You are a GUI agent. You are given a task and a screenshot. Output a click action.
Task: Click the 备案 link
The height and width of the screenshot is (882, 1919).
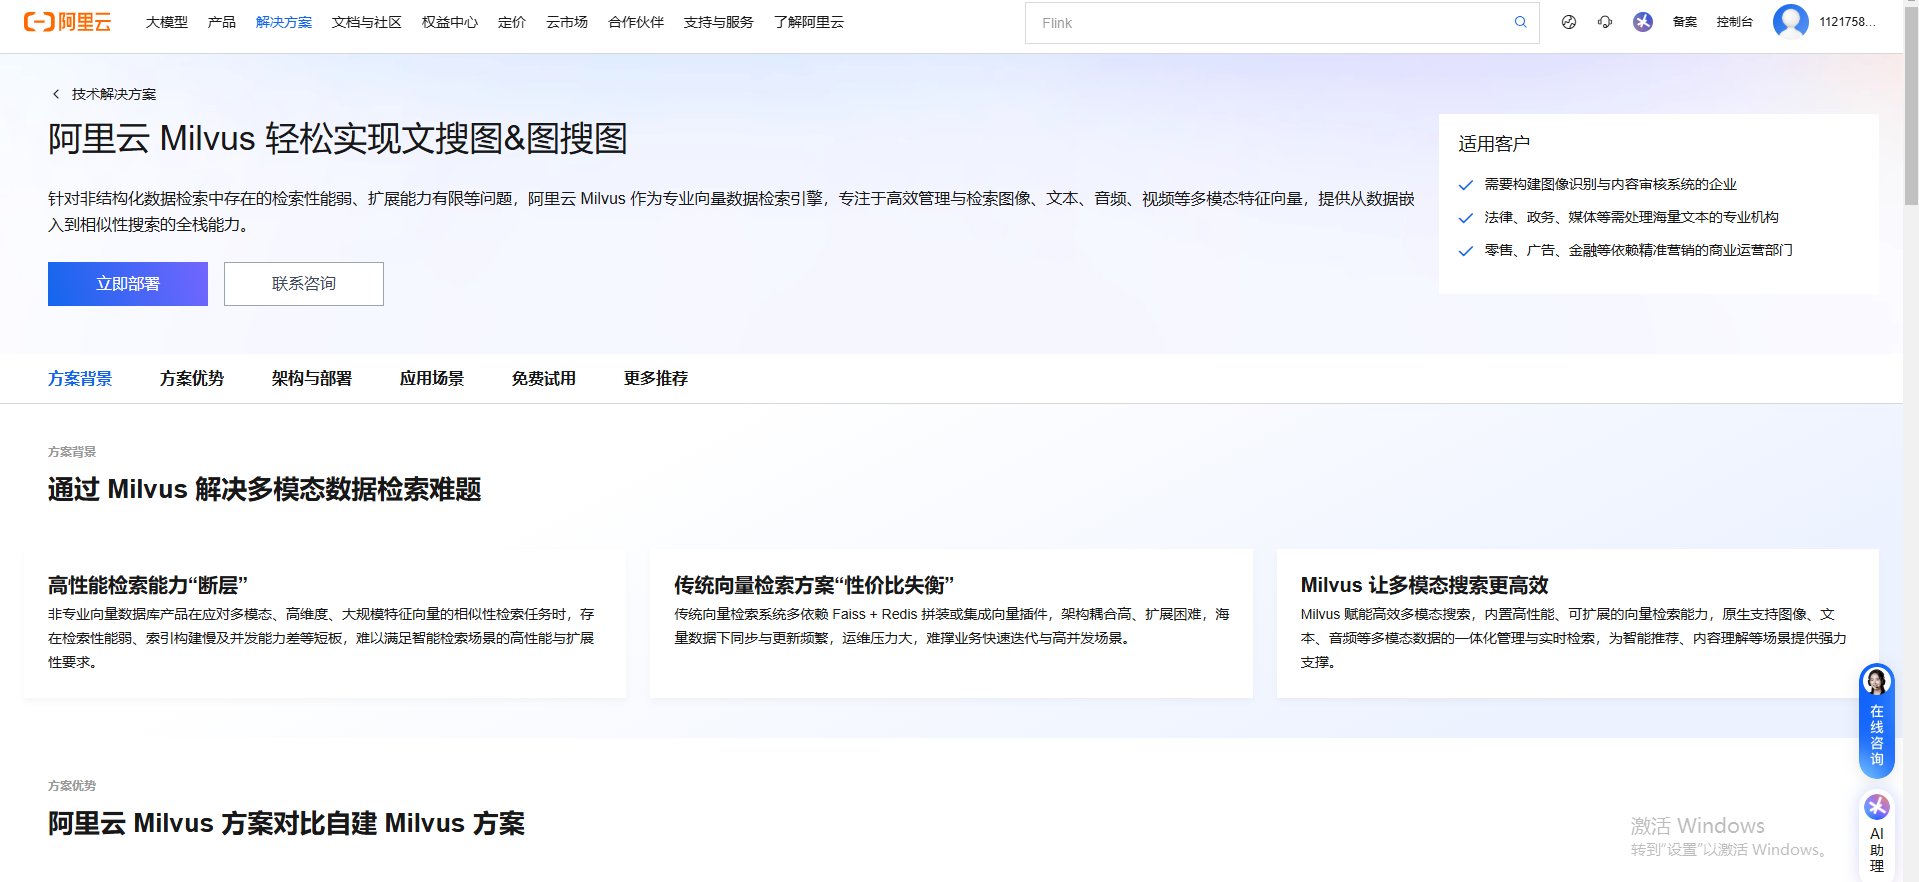(x=1685, y=22)
